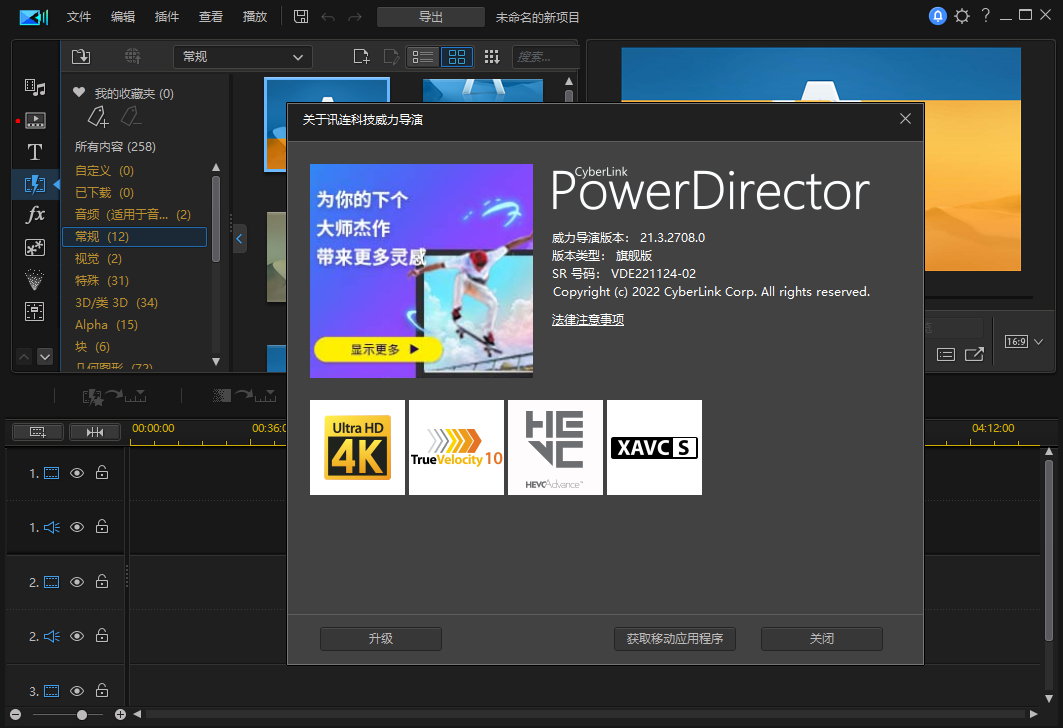Viewport: 1063px width, 728px height.
Task: Click the search field in the library
Action: coord(544,57)
